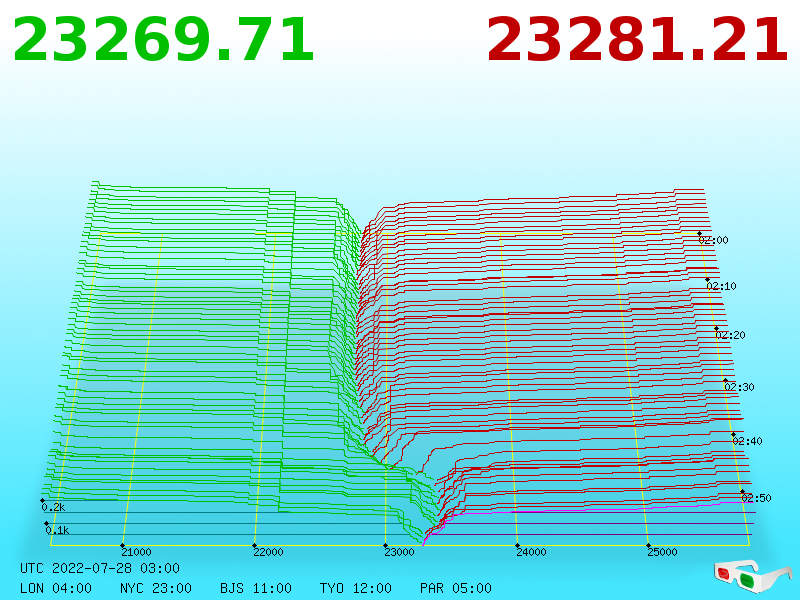
Task: Click the 0.1k depth axis label
Action: click(x=57, y=530)
